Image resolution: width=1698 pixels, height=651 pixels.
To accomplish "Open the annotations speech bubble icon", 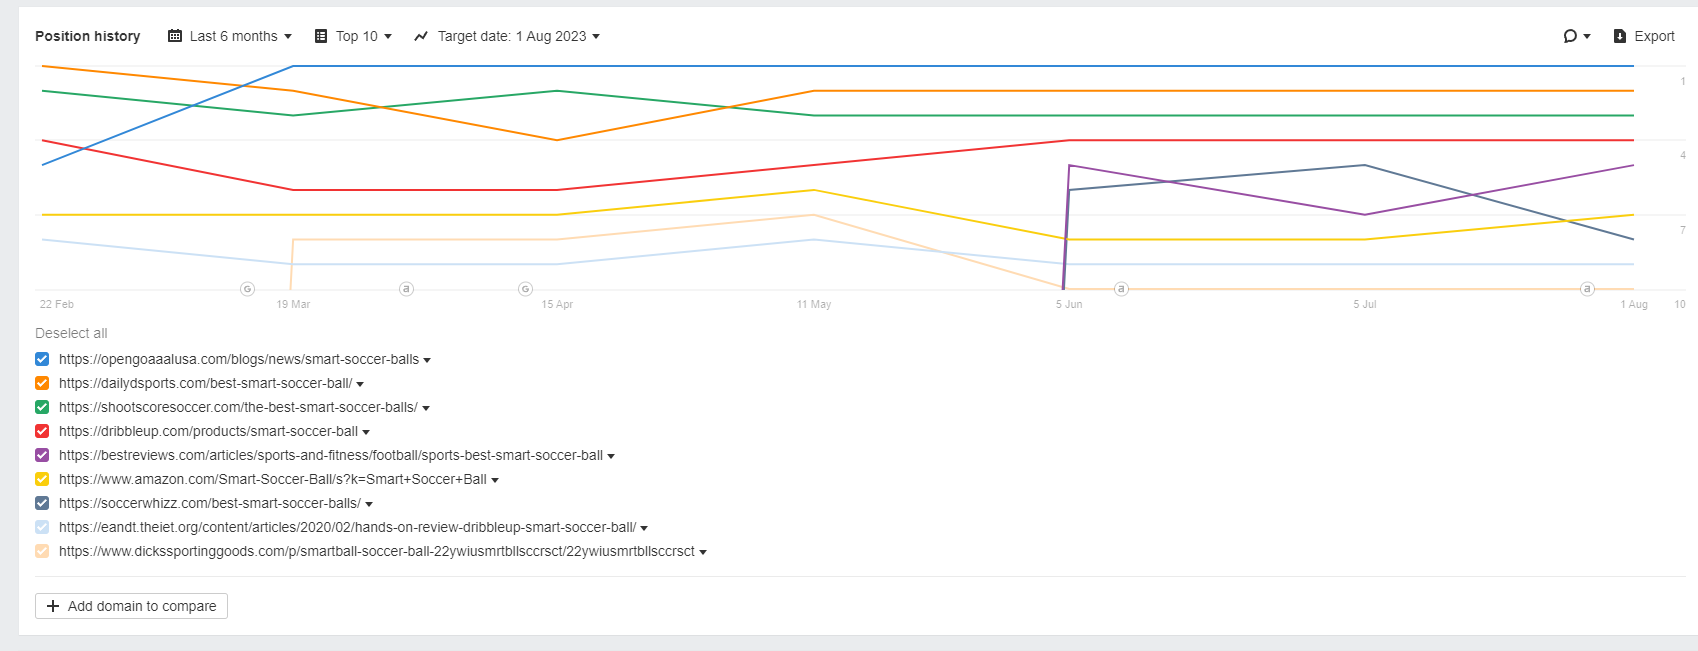I will [1570, 36].
